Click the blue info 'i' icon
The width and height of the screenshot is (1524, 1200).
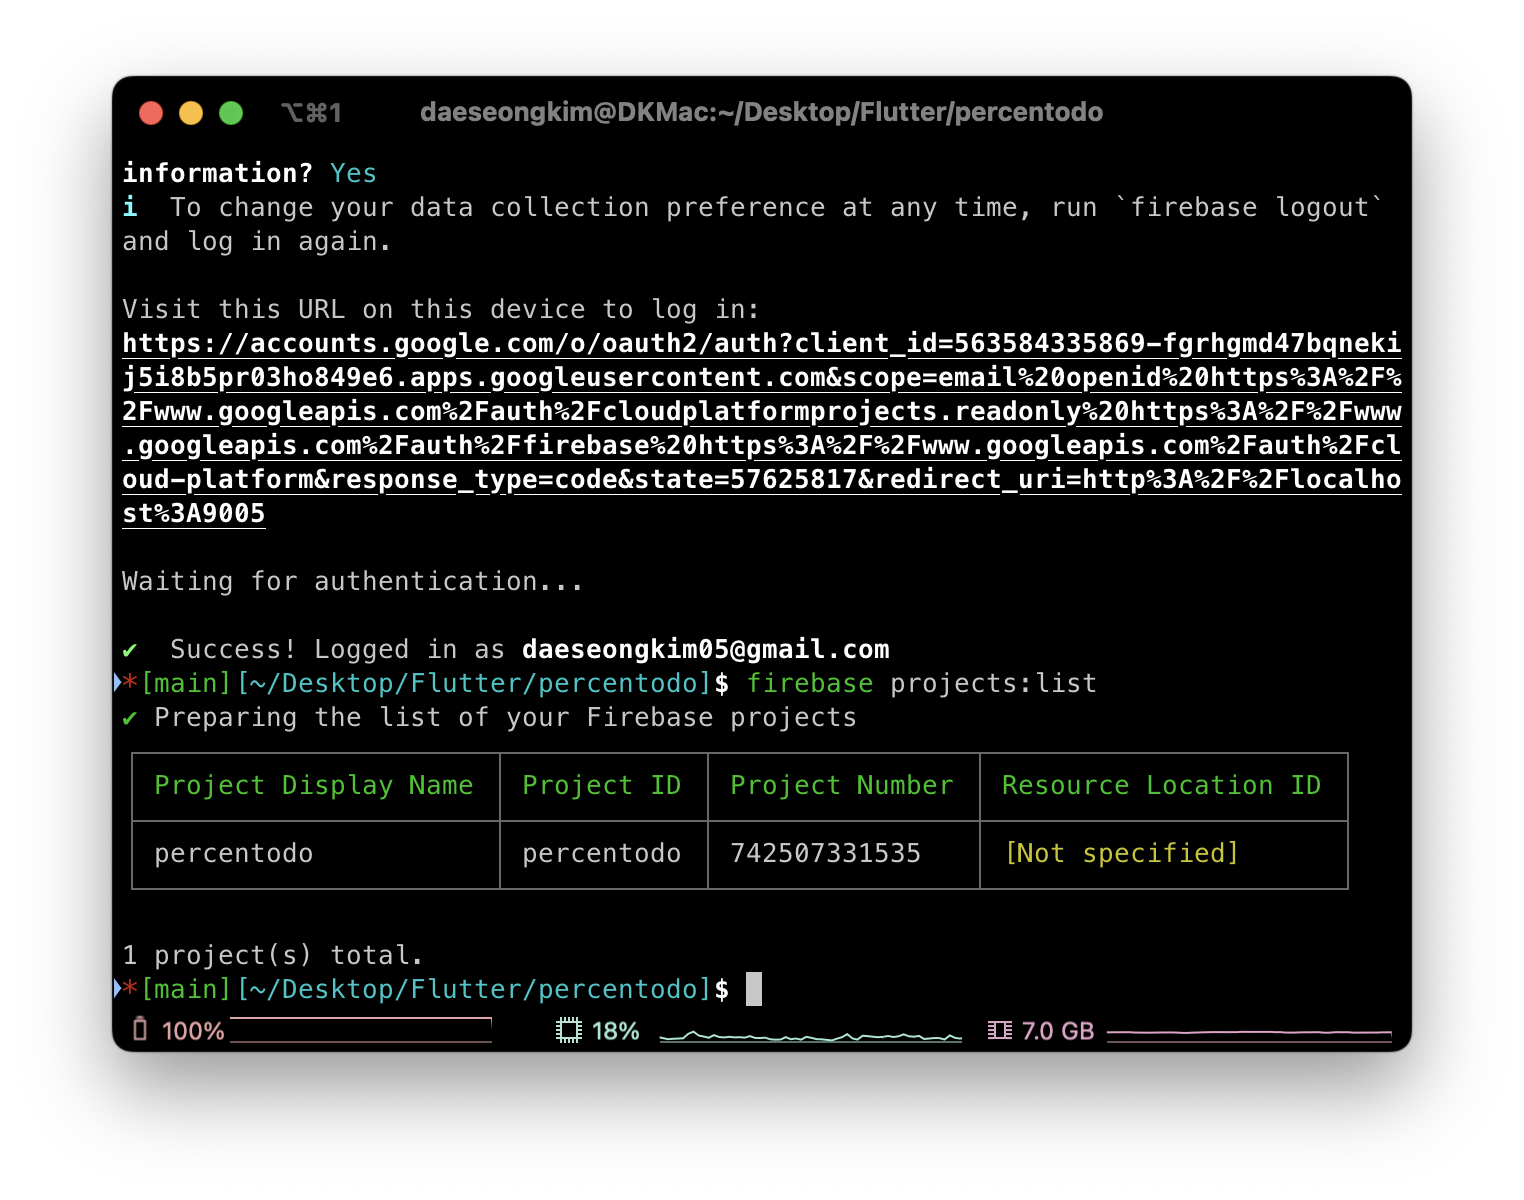coord(130,207)
